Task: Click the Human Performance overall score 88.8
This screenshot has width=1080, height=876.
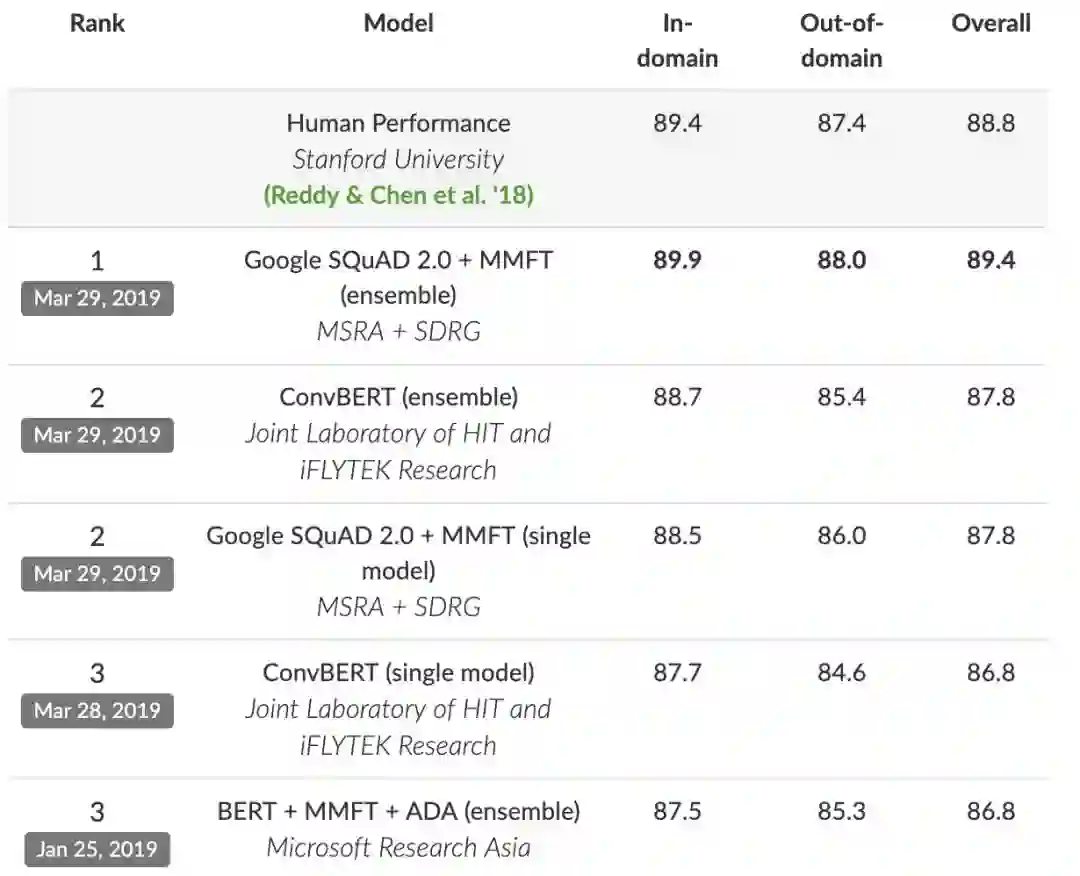Action: click(x=990, y=123)
